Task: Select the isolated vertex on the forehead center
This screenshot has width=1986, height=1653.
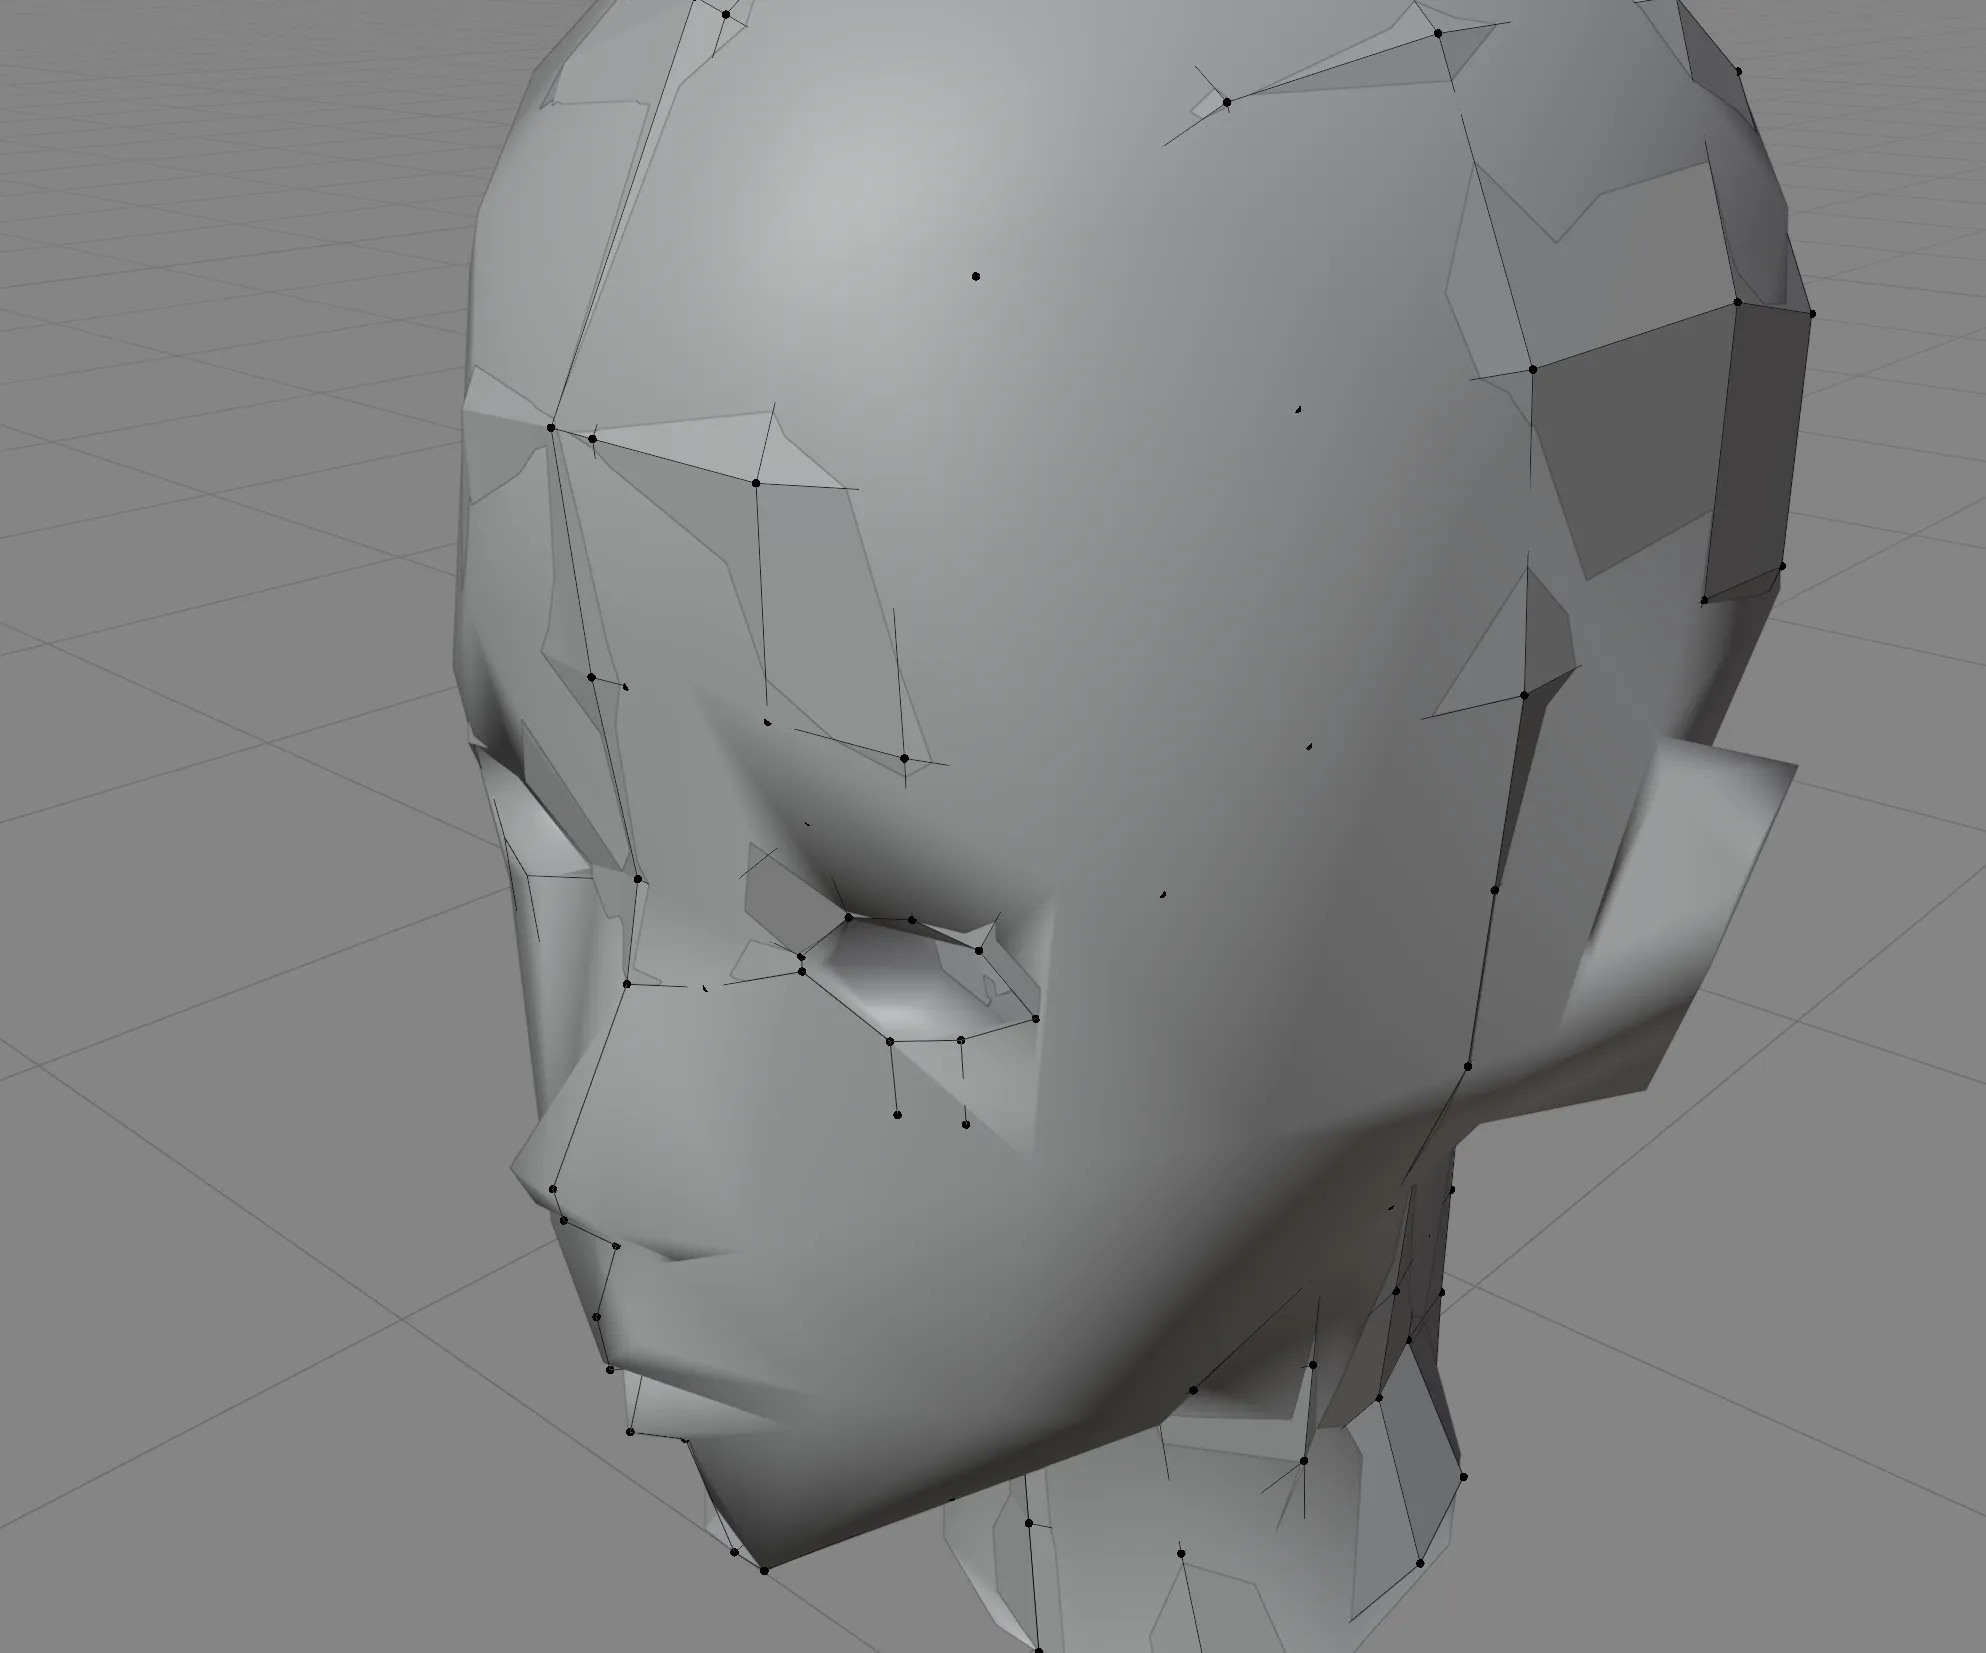Action: coord(976,276)
